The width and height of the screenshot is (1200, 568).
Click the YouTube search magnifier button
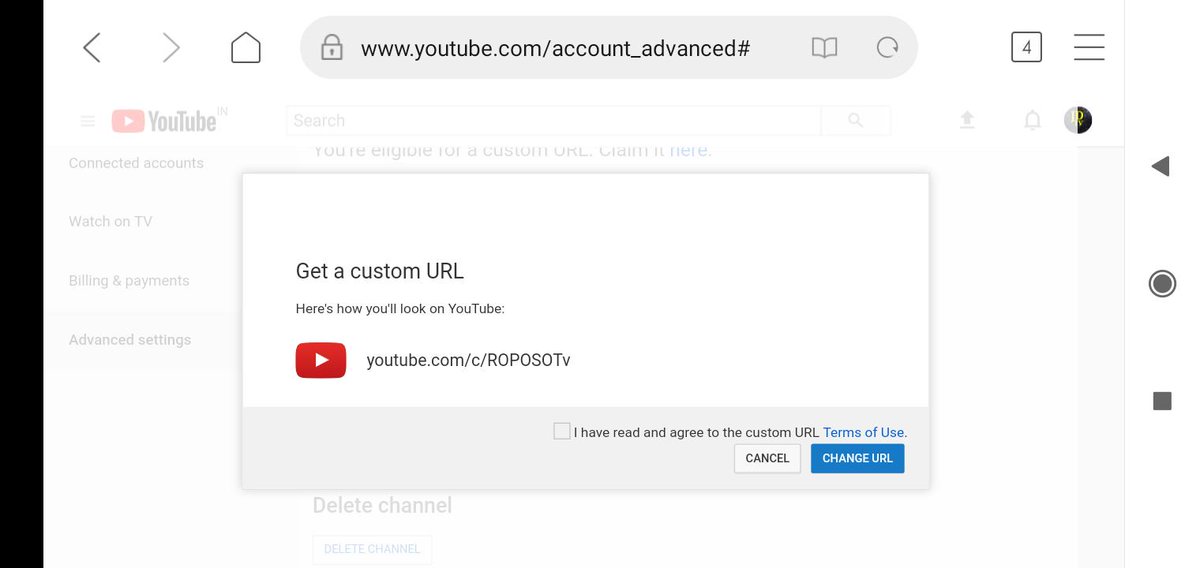[855, 121]
